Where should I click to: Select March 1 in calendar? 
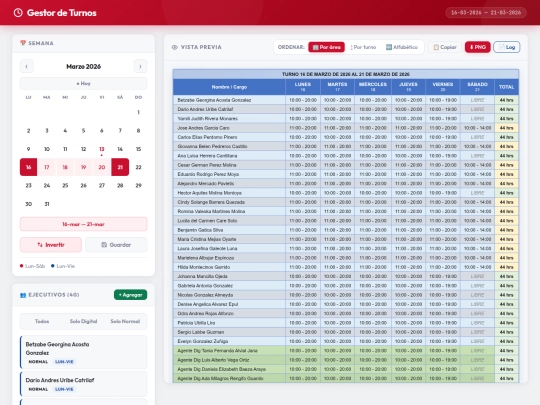[x=138, y=112]
